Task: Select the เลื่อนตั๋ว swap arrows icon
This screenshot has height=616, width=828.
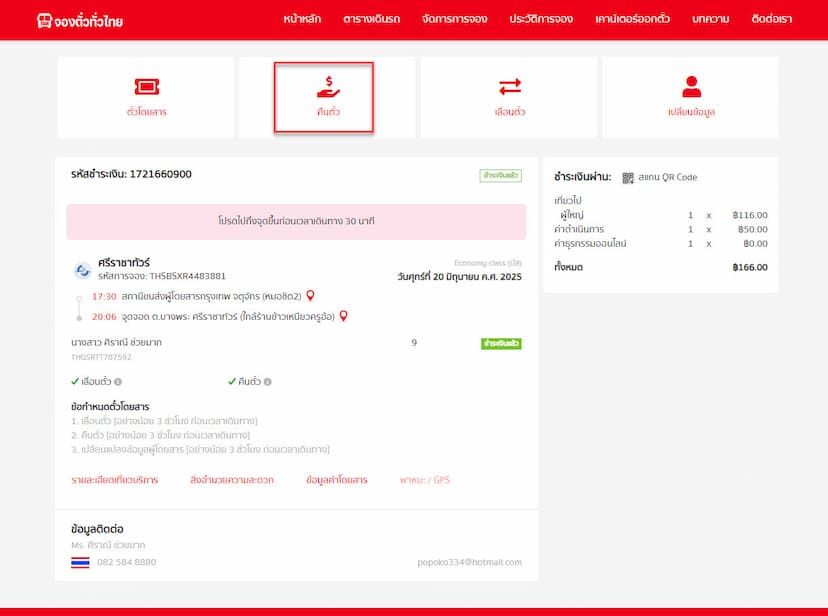Action: pyautogui.click(x=509, y=87)
